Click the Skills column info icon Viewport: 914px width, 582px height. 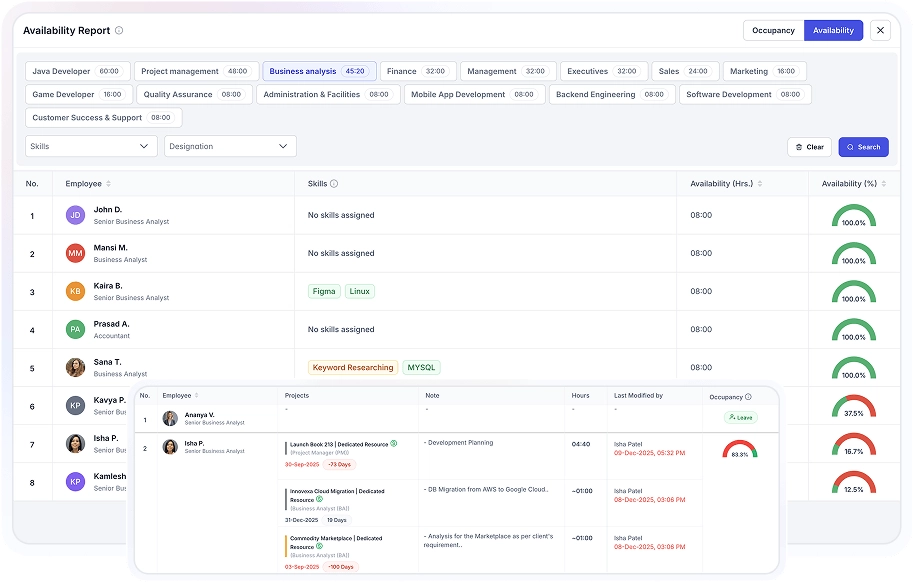point(334,184)
